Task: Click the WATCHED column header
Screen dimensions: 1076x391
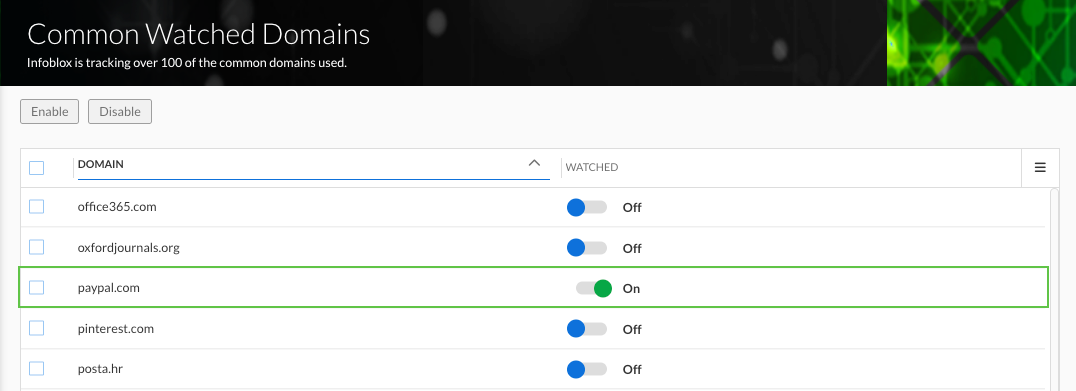Action: pos(592,167)
